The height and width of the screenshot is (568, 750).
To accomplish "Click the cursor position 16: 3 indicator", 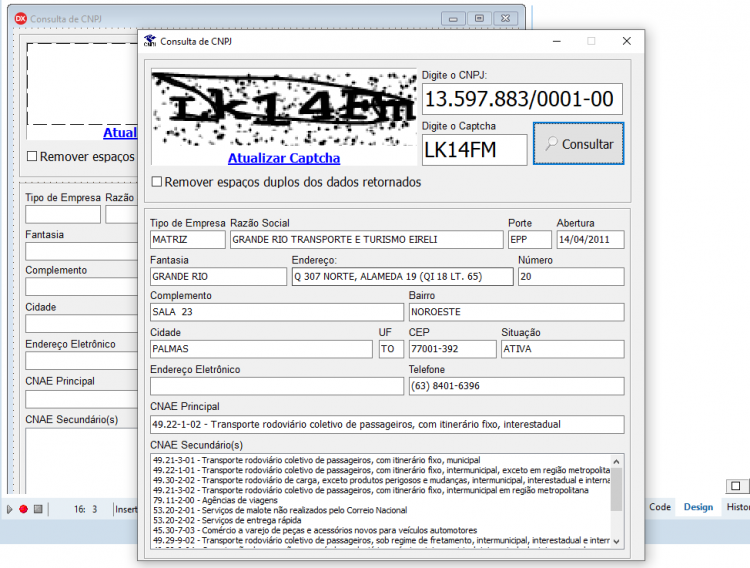I will pyautogui.click(x=85, y=509).
